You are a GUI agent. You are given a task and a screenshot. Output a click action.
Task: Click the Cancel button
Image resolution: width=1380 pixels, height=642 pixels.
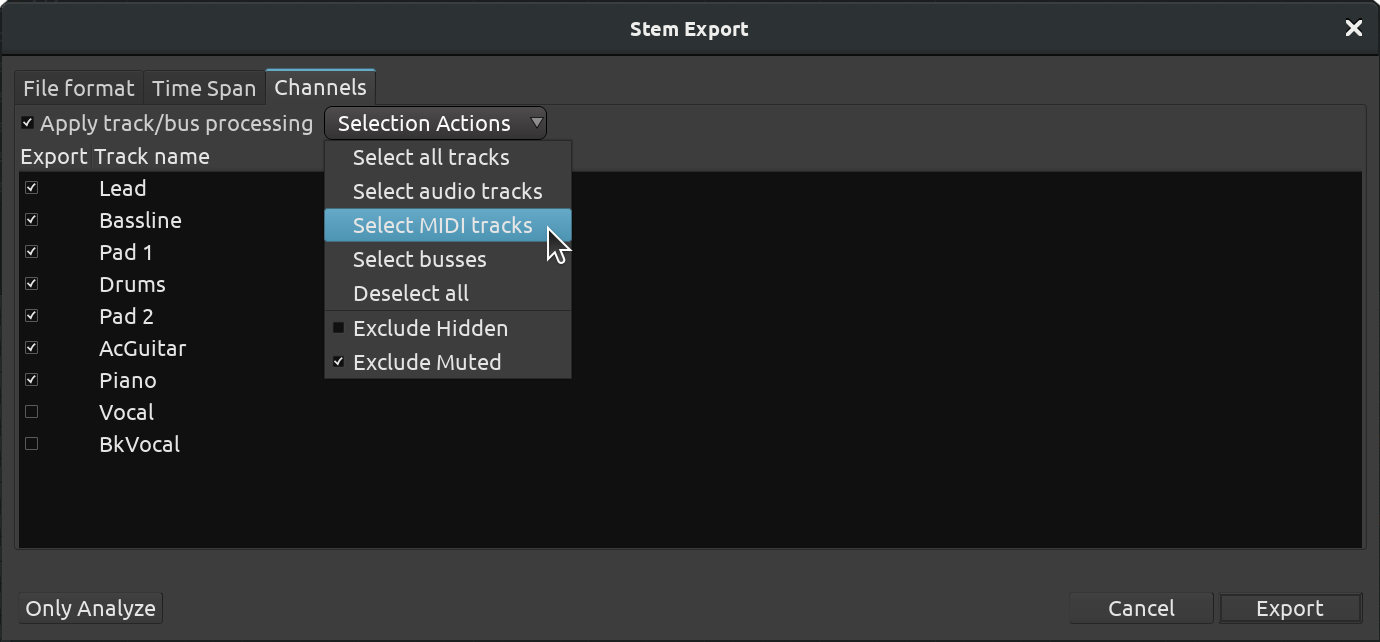1141,608
